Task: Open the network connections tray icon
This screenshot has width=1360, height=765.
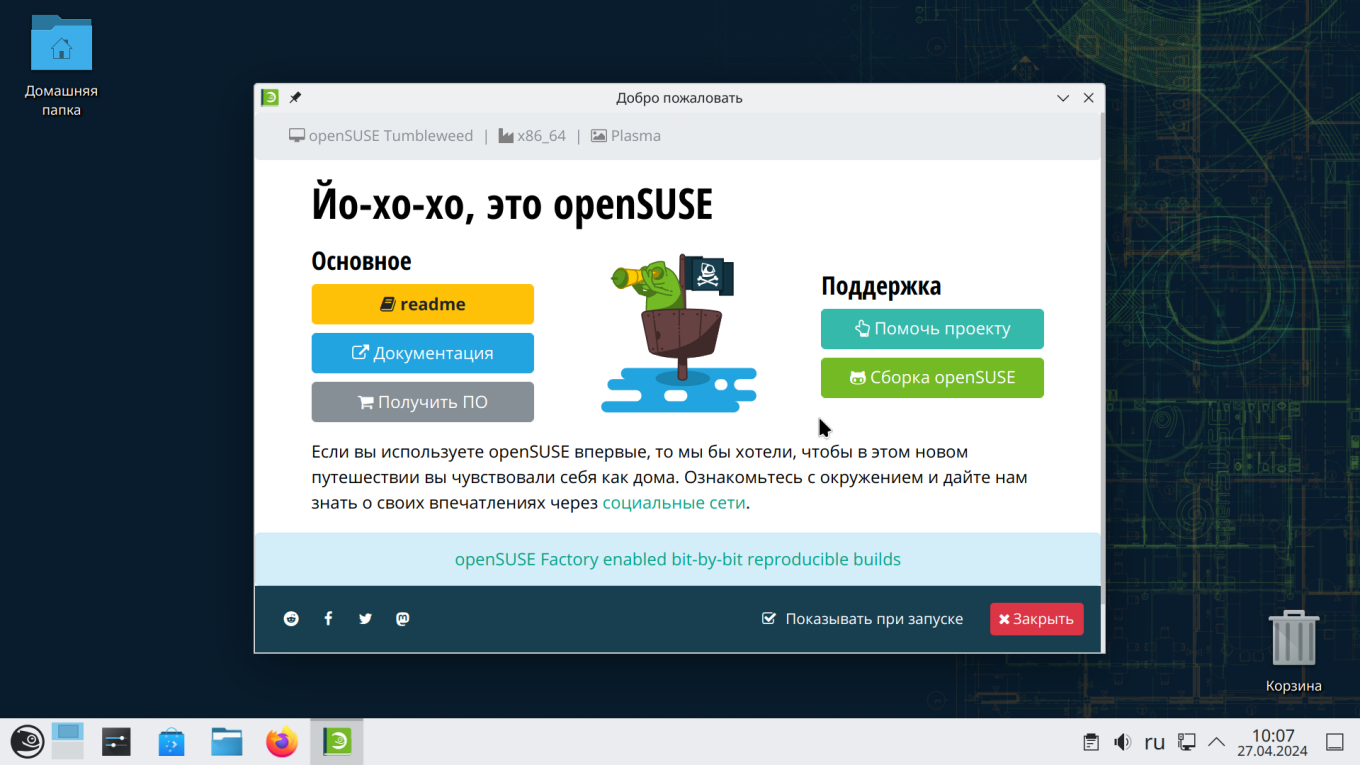Action: point(1187,742)
